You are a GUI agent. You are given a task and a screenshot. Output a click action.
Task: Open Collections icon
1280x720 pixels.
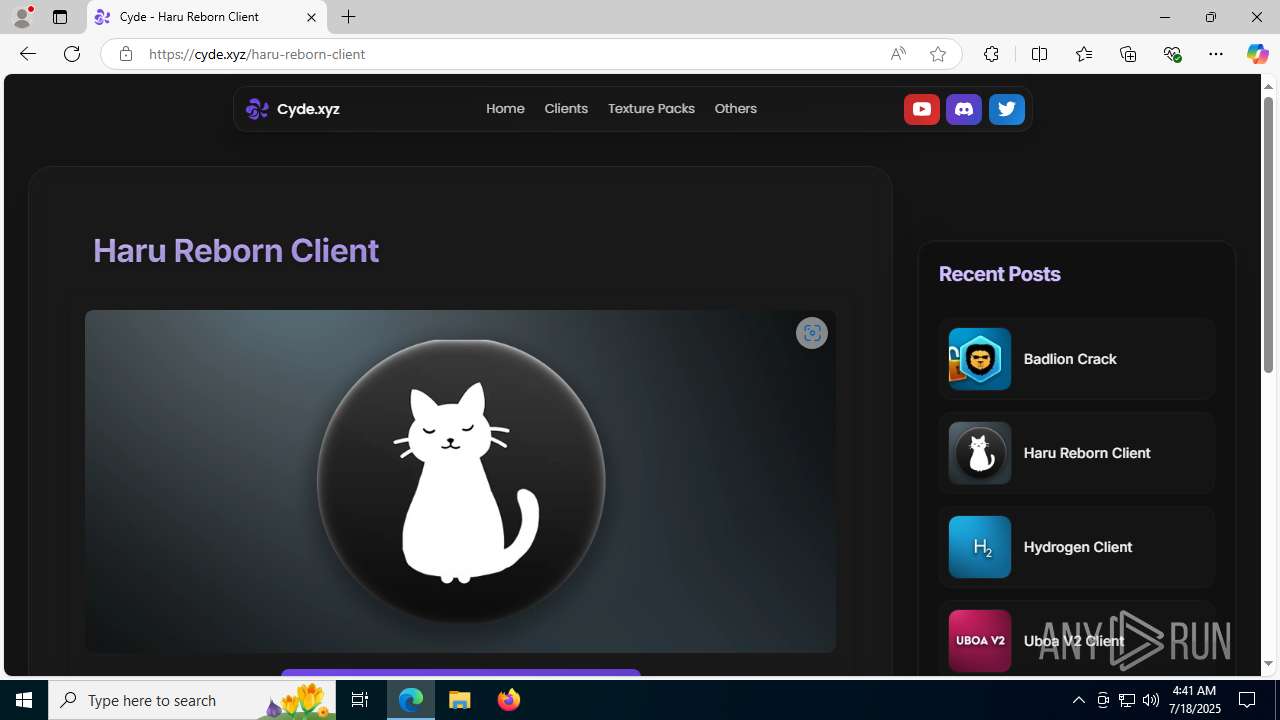pyautogui.click(x=1128, y=54)
